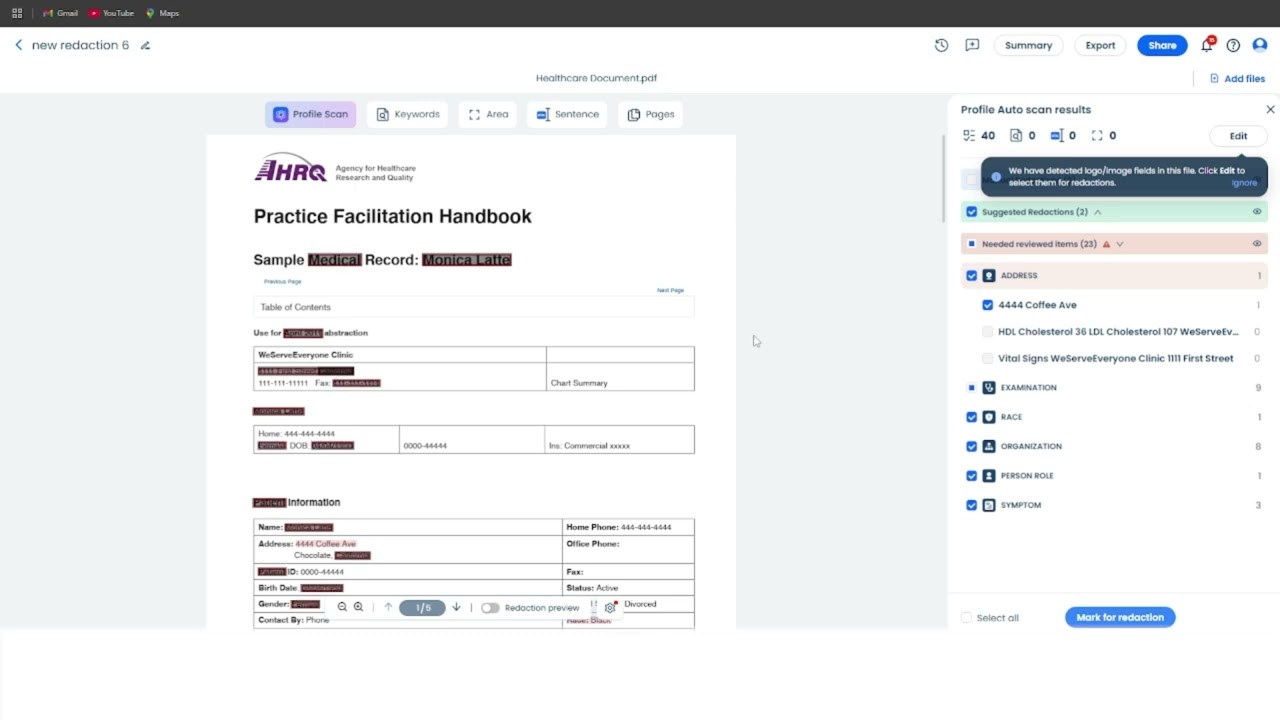
Task: Click the pencil icon to rename redaction
Action: (x=145, y=45)
